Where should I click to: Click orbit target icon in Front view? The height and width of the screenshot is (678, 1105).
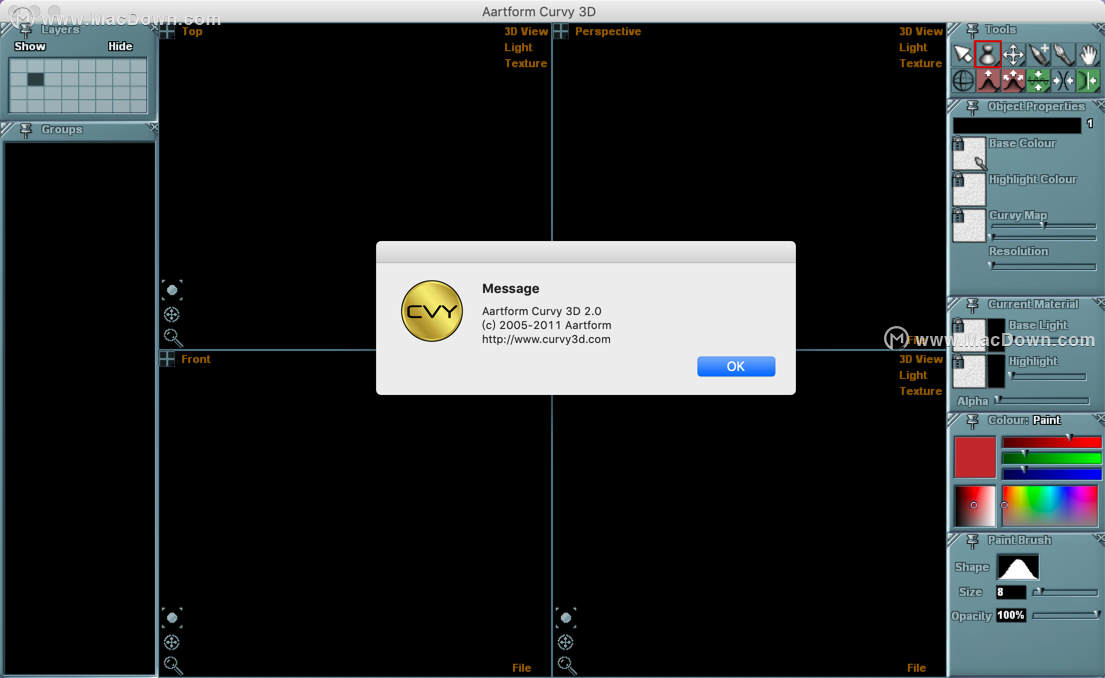pos(171,642)
